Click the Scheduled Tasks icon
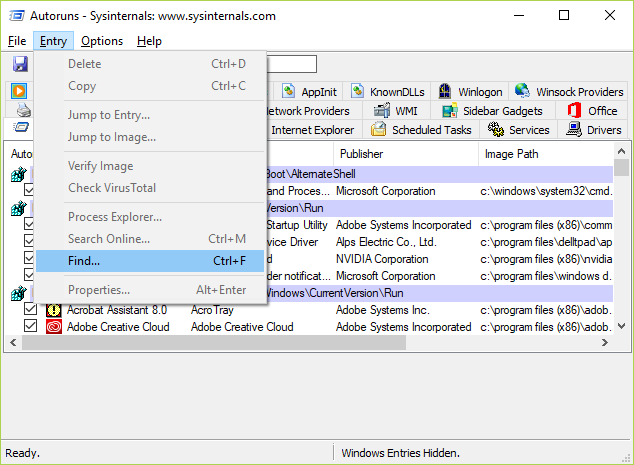This screenshot has width=634, height=465. coord(378,129)
